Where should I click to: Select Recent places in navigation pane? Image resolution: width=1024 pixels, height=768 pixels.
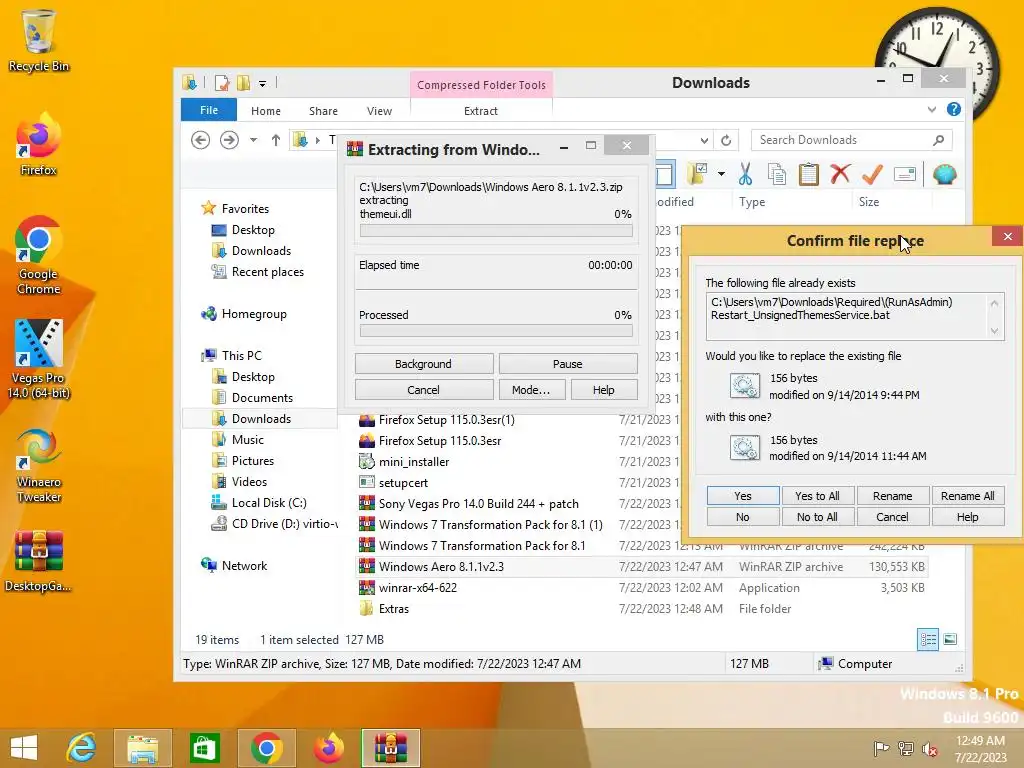pos(267,272)
